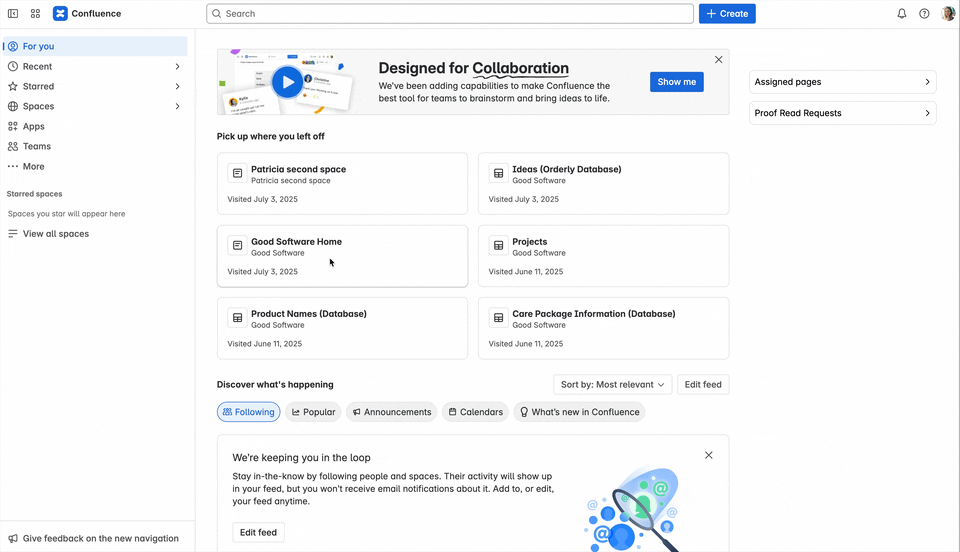The height and width of the screenshot is (552, 960).
Task: Click the Spaces globe icon in sidebar
Action: point(13,106)
